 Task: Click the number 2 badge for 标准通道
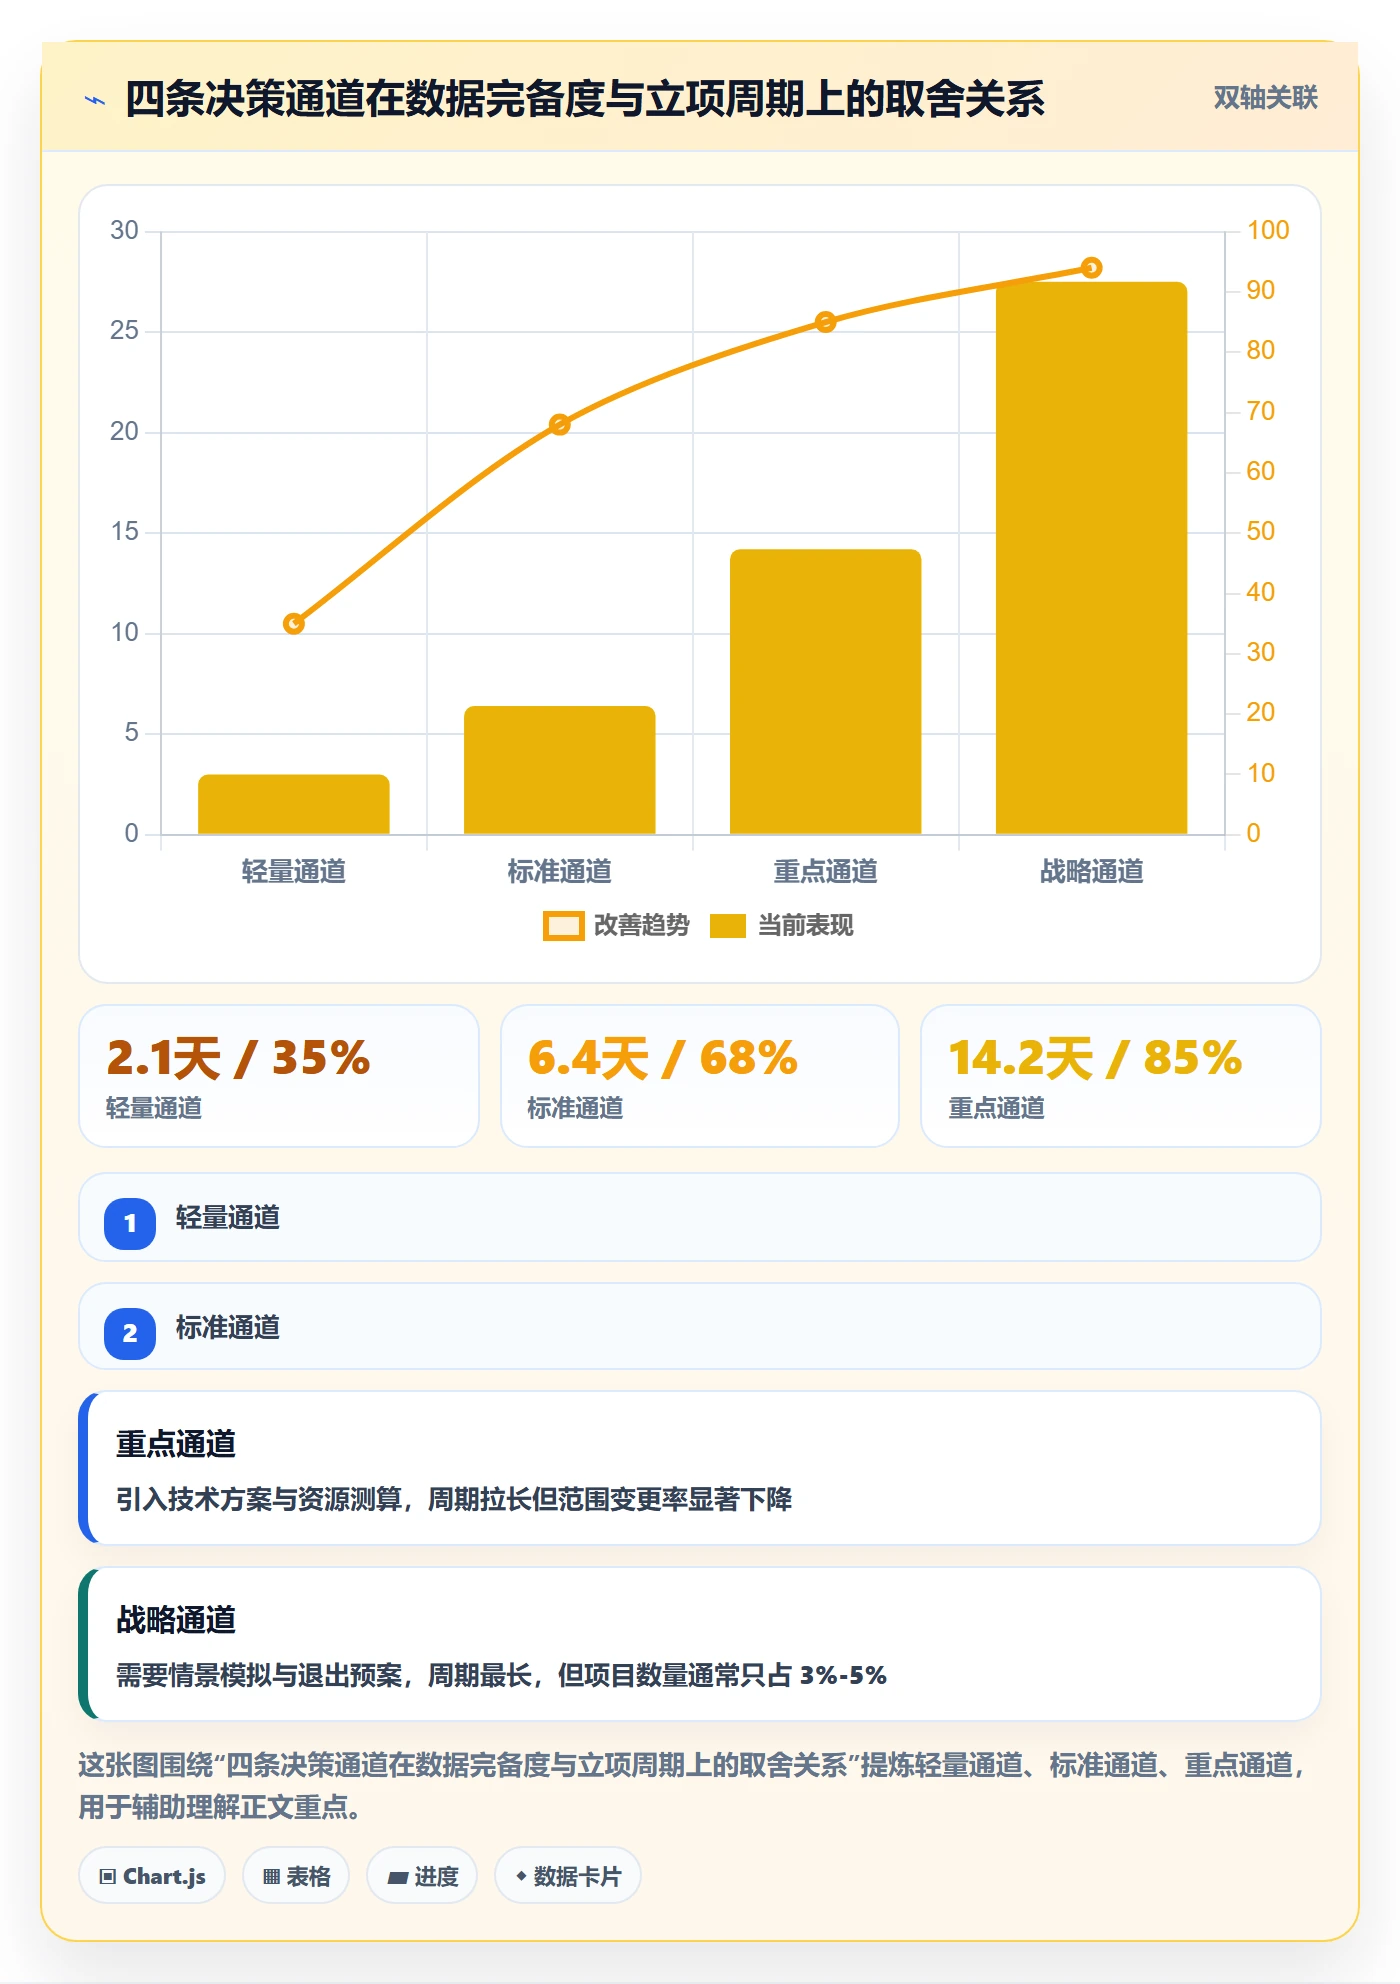(130, 1333)
